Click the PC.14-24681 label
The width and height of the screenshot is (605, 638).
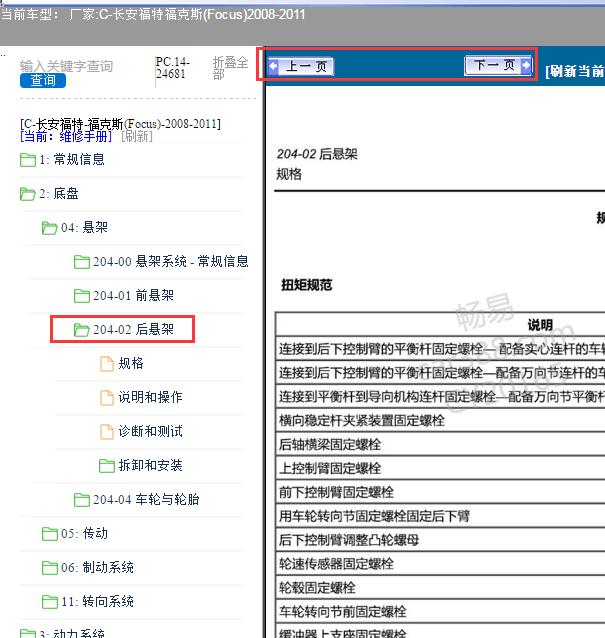coord(173,68)
